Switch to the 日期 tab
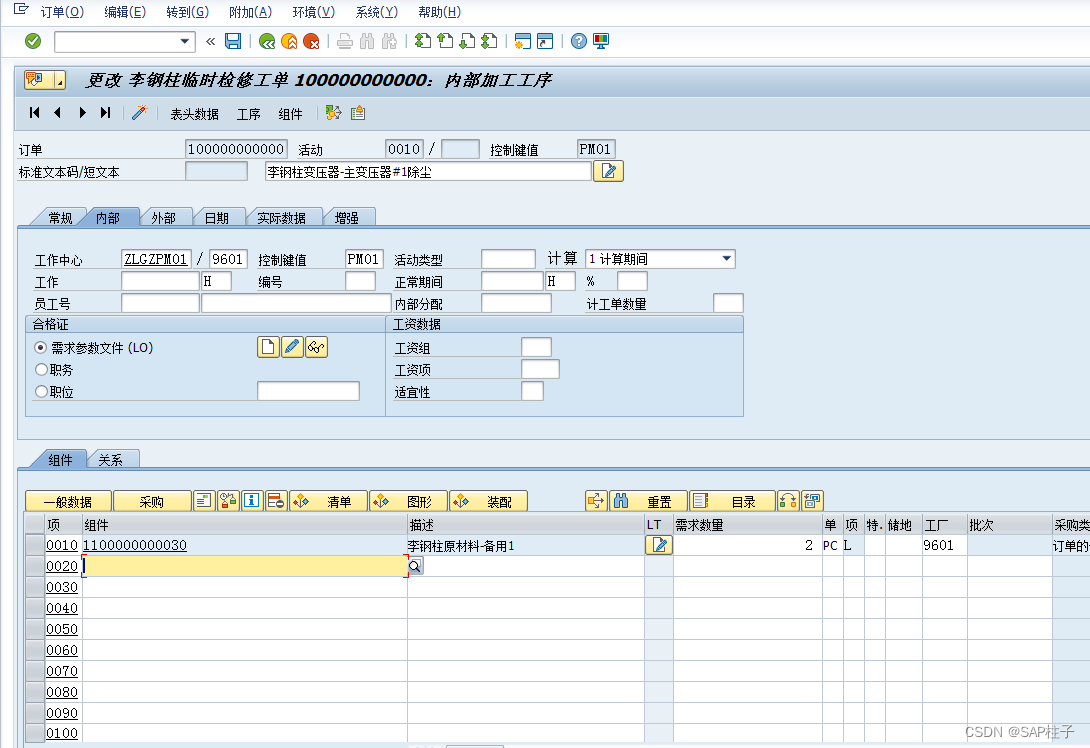 tap(217, 218)
